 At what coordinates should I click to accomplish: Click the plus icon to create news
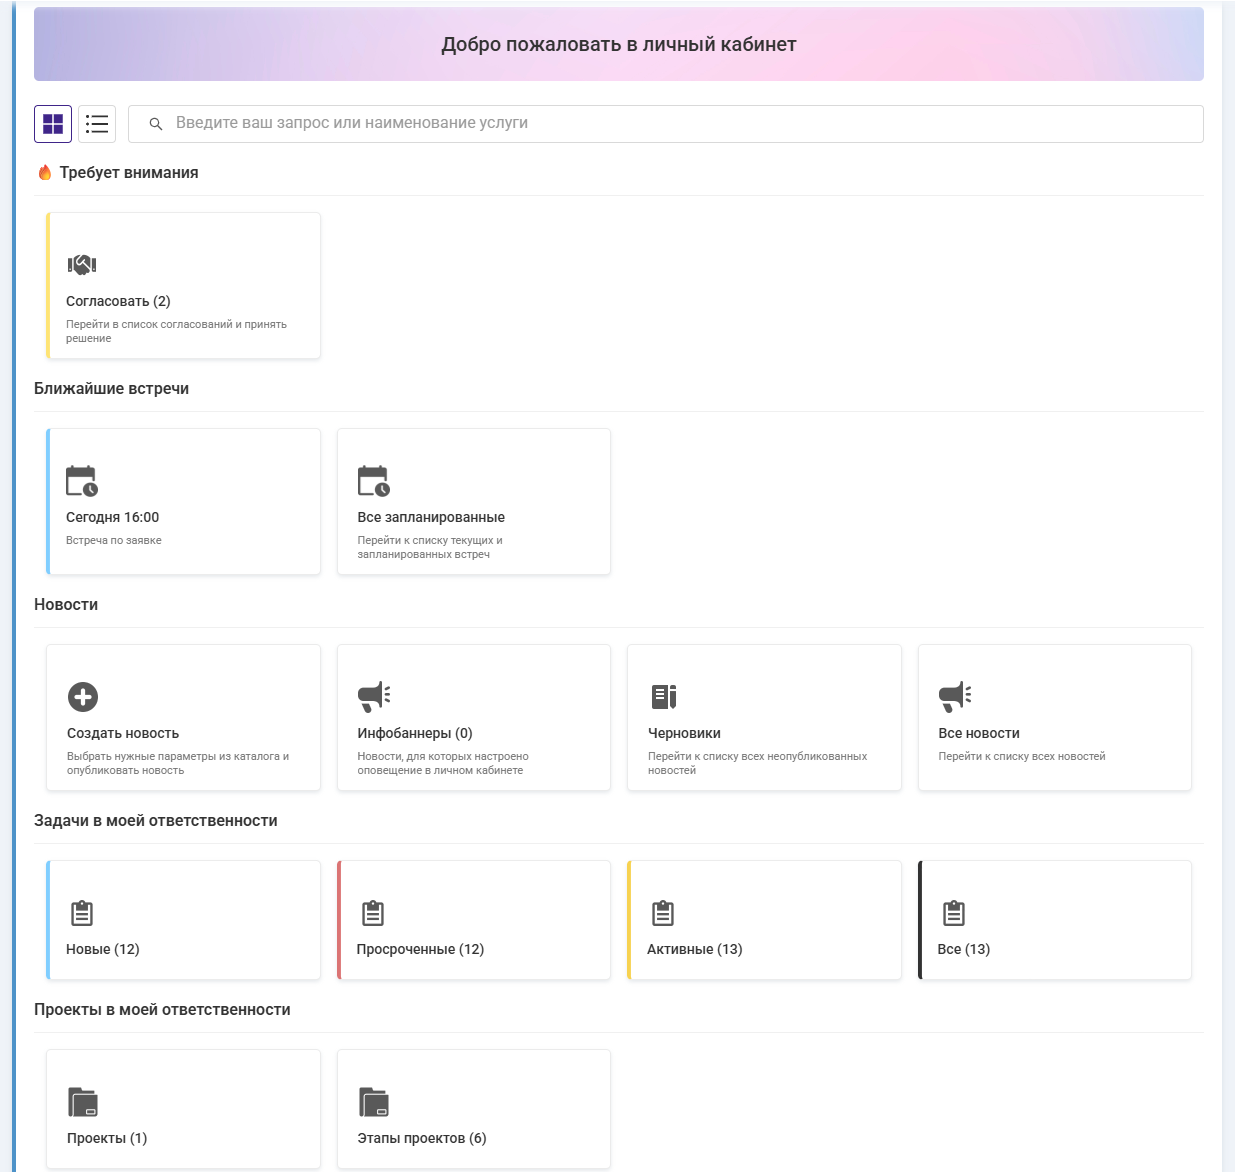tap(83, 697)
